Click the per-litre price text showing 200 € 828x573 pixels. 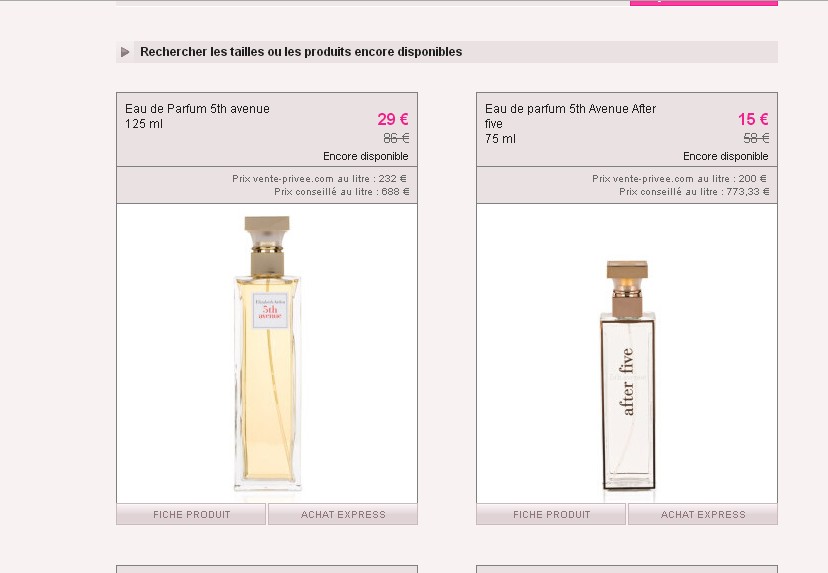(680, 179)
